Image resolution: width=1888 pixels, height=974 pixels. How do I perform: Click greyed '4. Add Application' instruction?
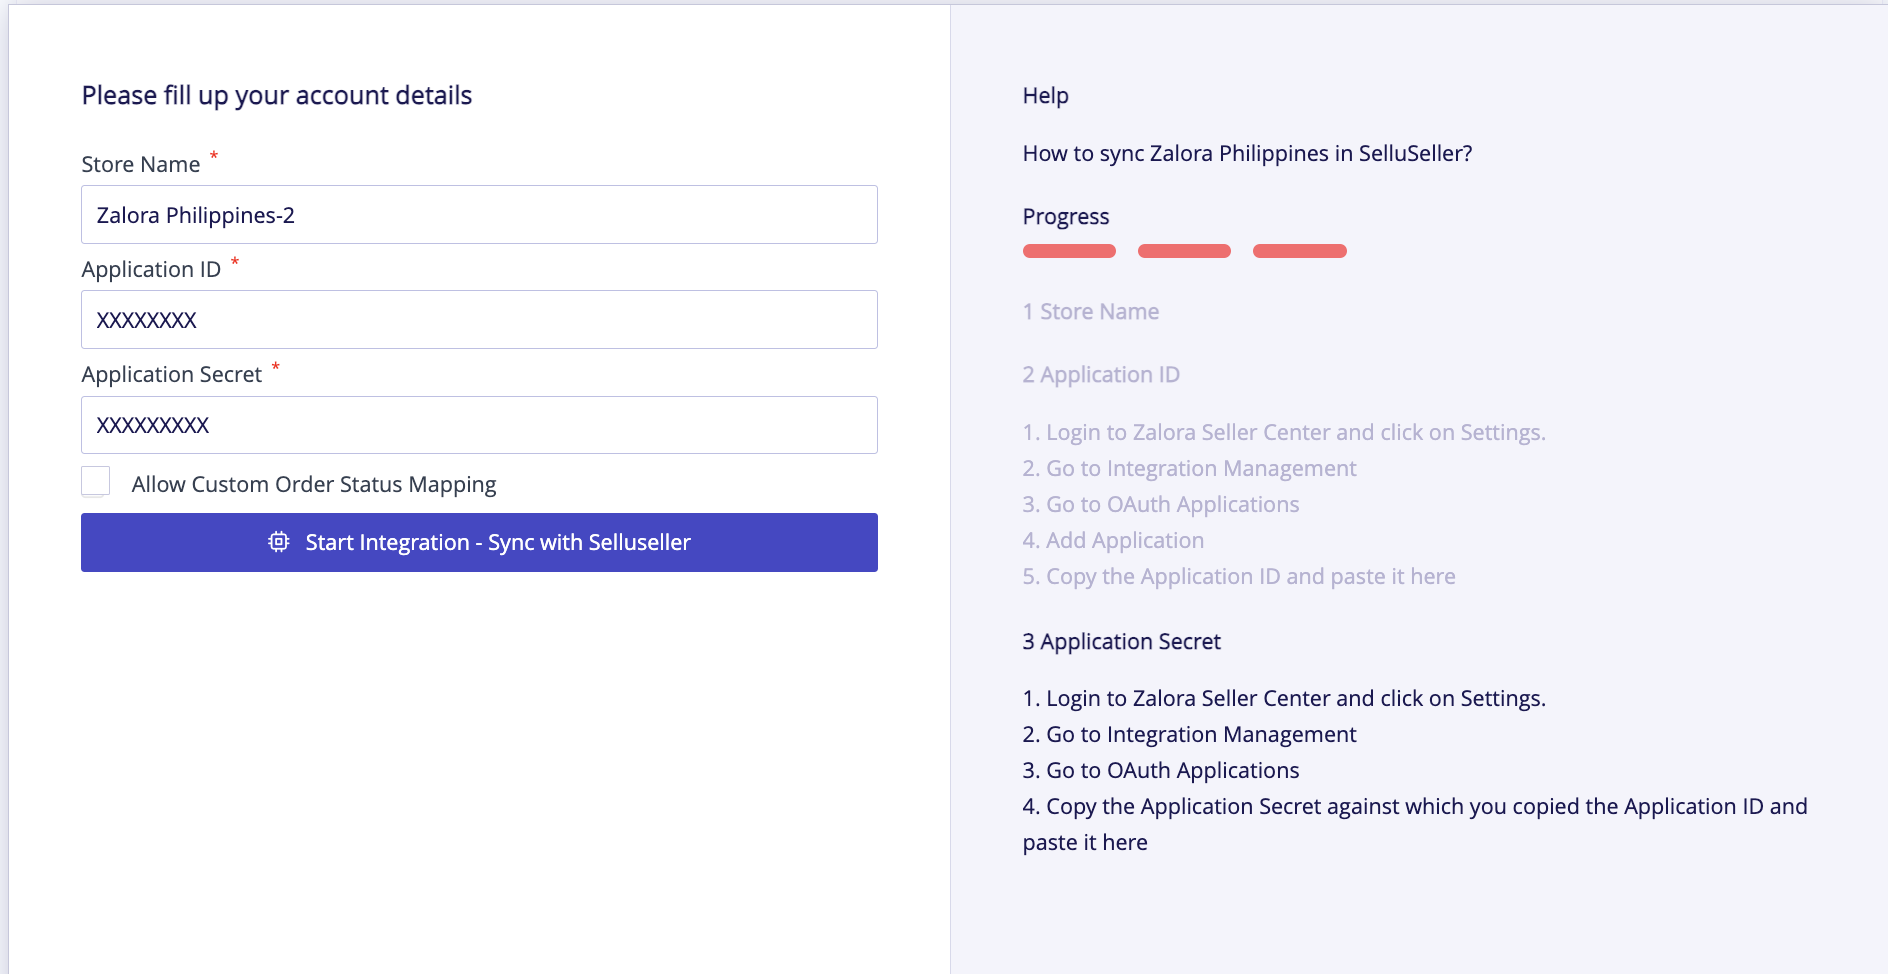point(1113,540)
